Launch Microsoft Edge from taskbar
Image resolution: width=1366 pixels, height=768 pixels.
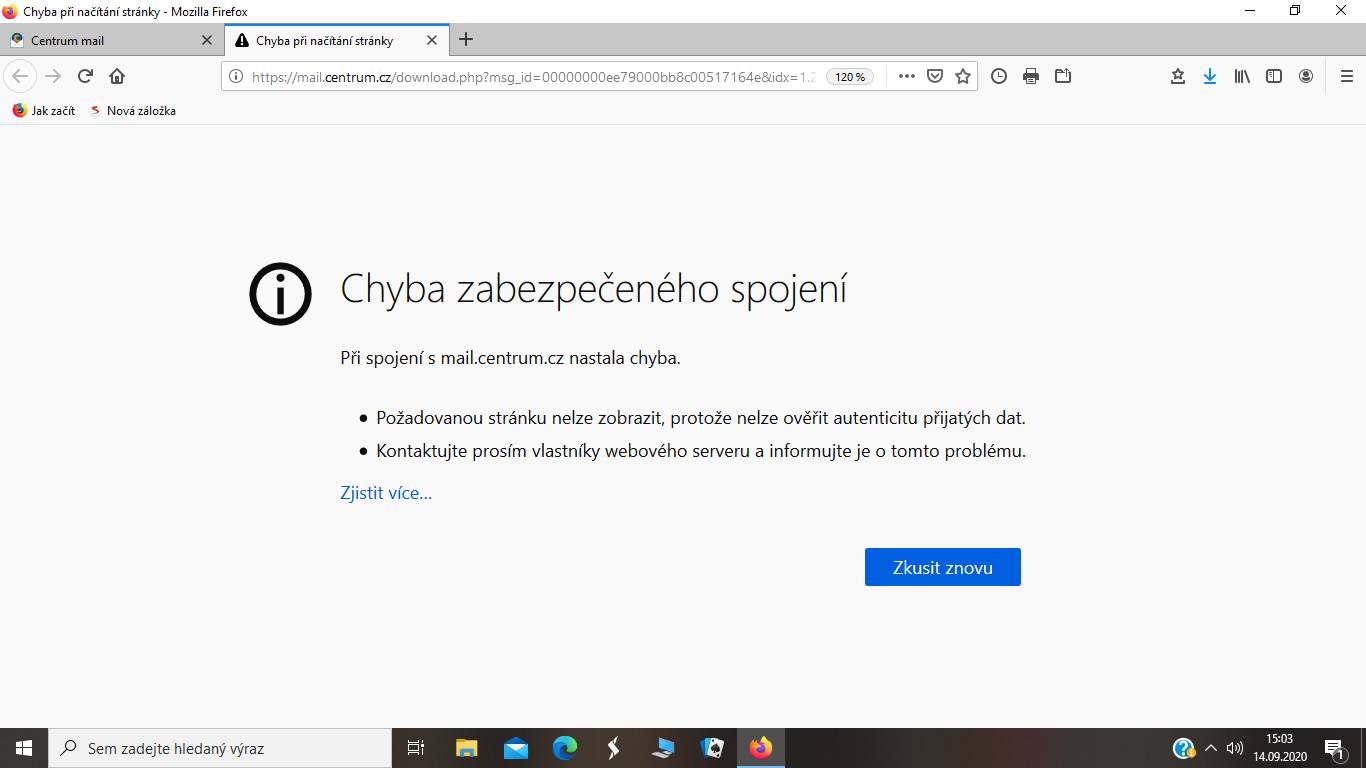(x=565, y=748)
